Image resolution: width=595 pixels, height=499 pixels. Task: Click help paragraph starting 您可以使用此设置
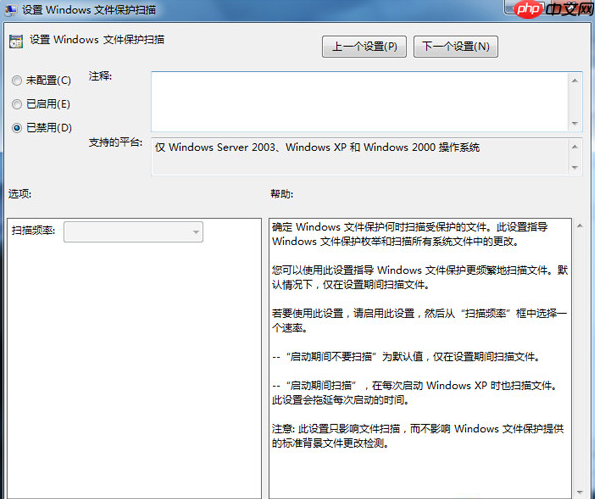420,277
